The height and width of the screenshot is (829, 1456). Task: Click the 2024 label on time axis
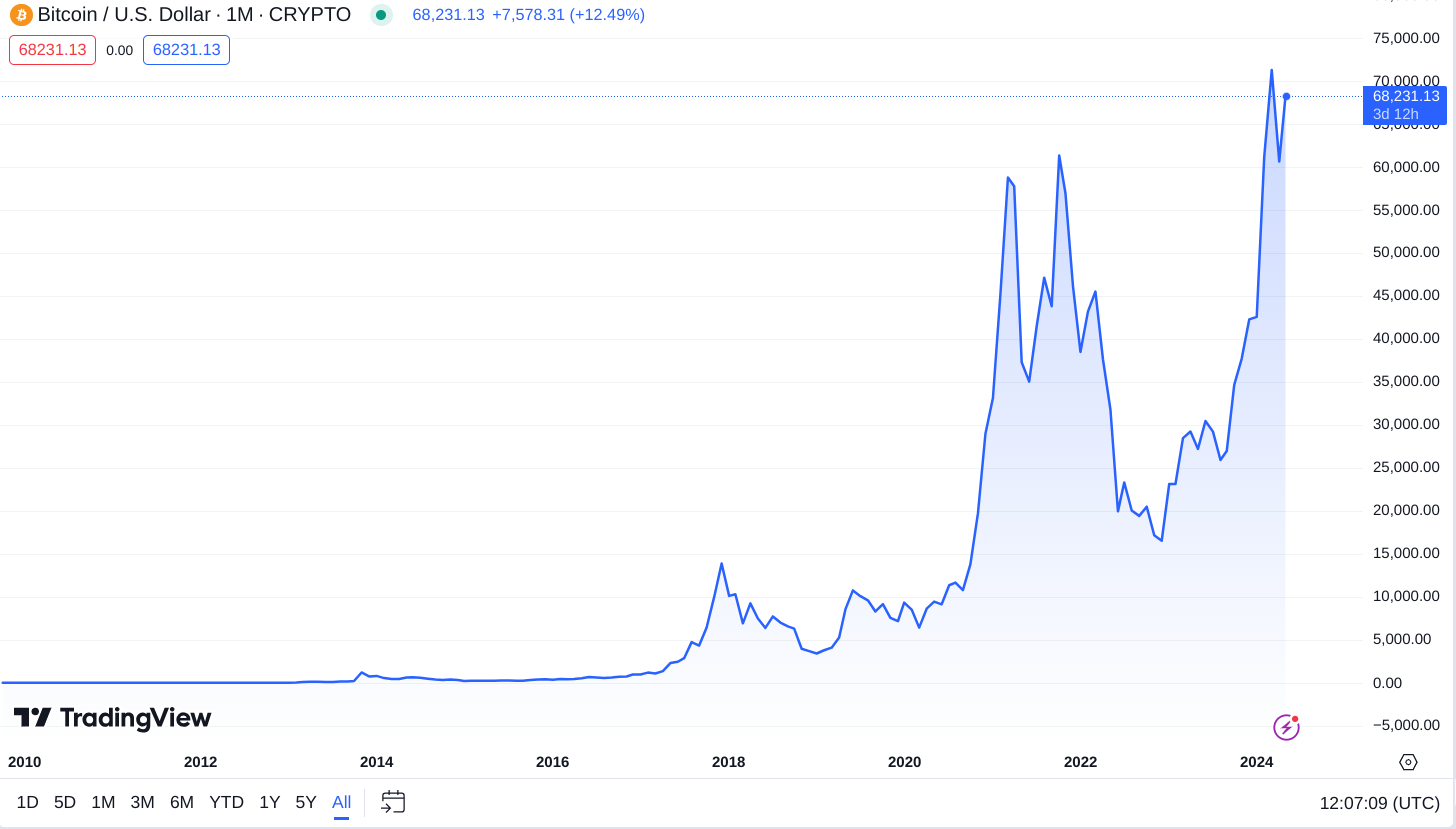[x=1256, y=762]
